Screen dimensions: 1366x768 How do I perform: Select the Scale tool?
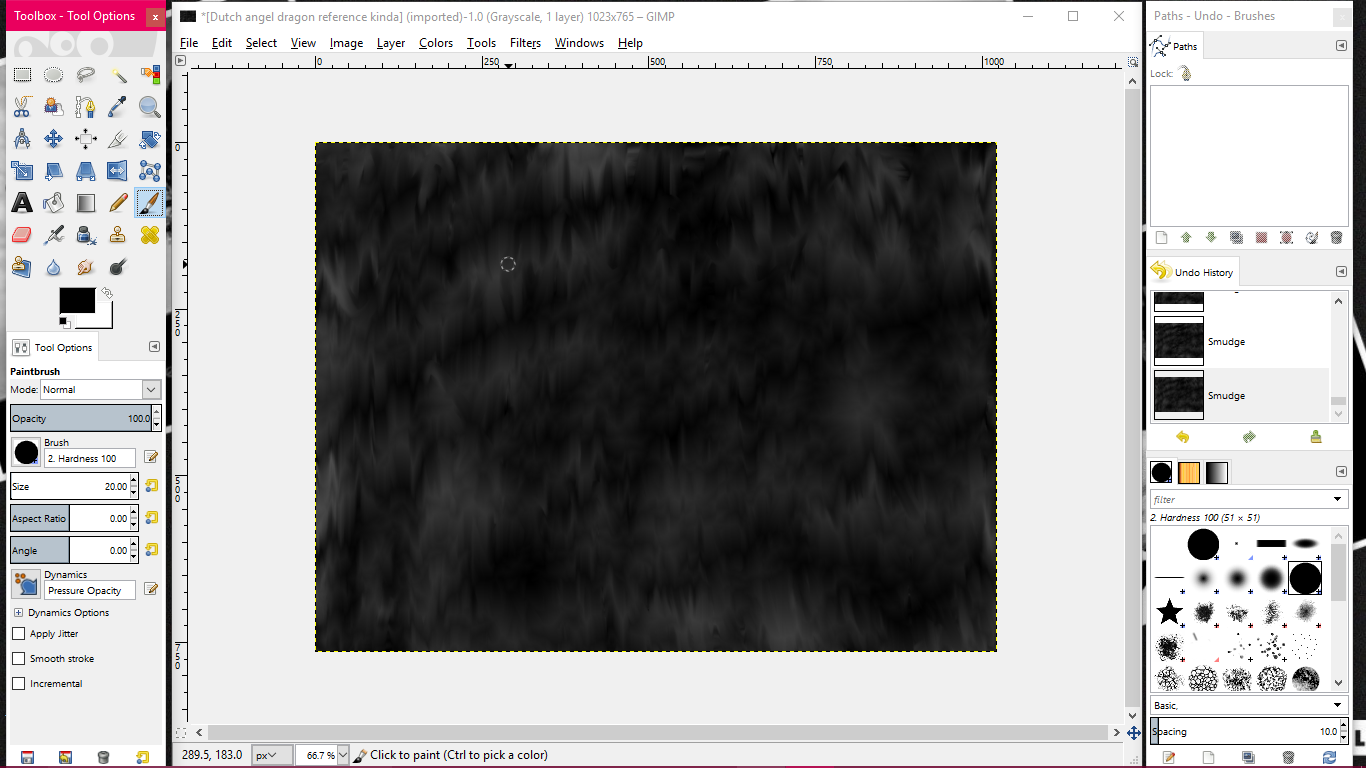coord(22,171)
